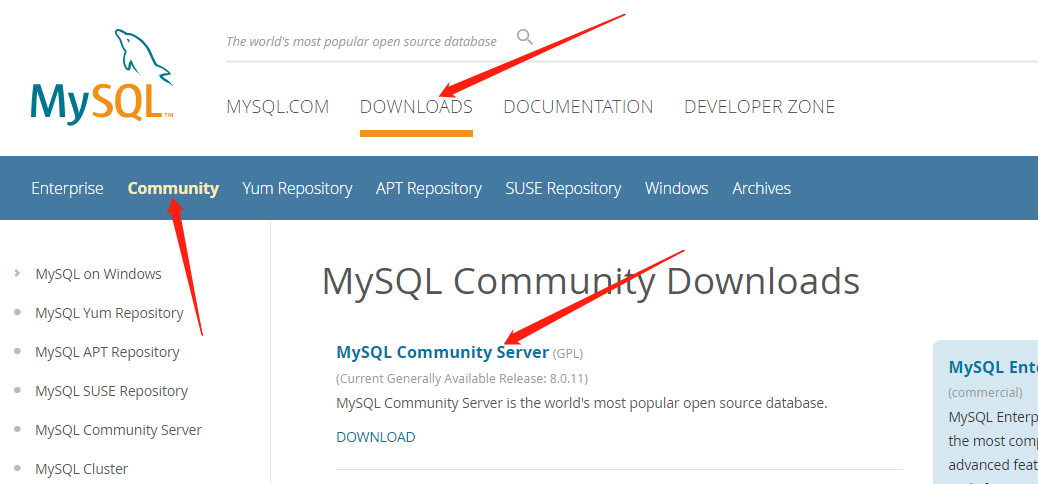The image size is (1038, 484).
Task: Click the search field with the database tagline
Action: coord(361,41)
